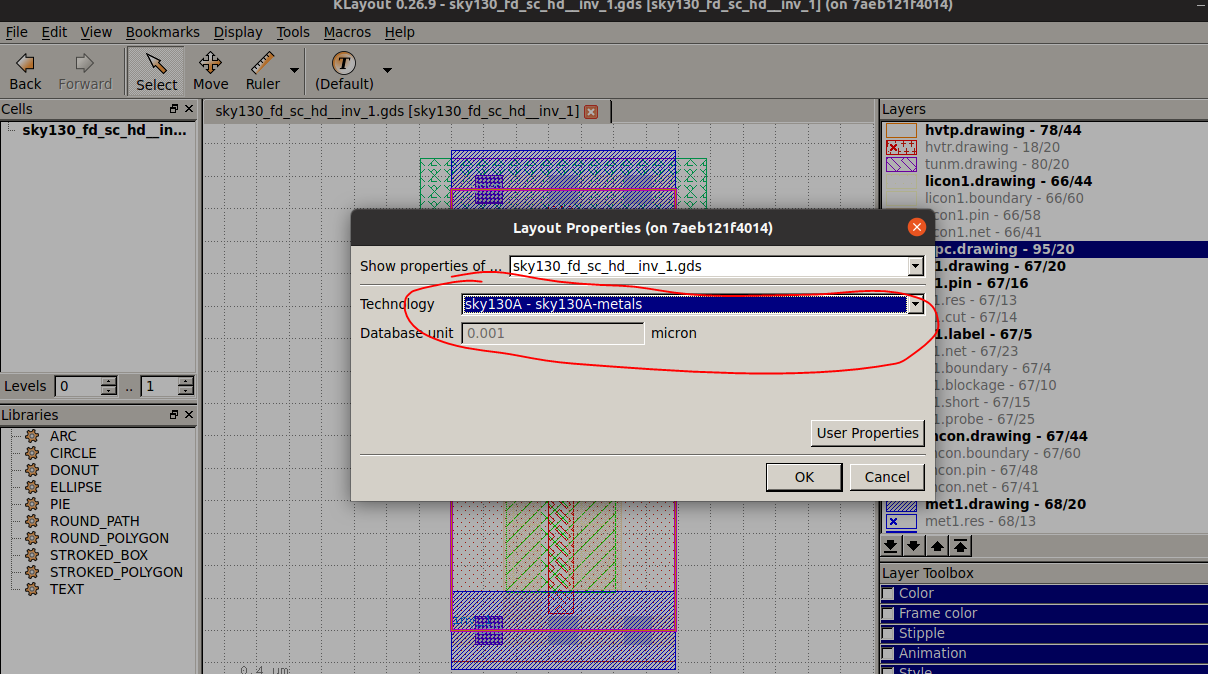Open the Ruler tool options arrow

coord(294,70)
